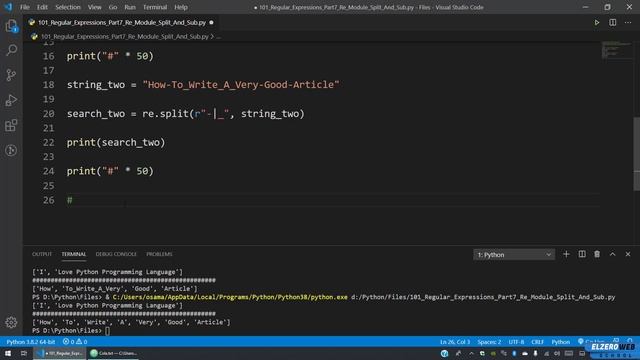Viewport: 640px width, 360px height.
Task: Click on print(search_two) line 22
Action: point(116,142)
